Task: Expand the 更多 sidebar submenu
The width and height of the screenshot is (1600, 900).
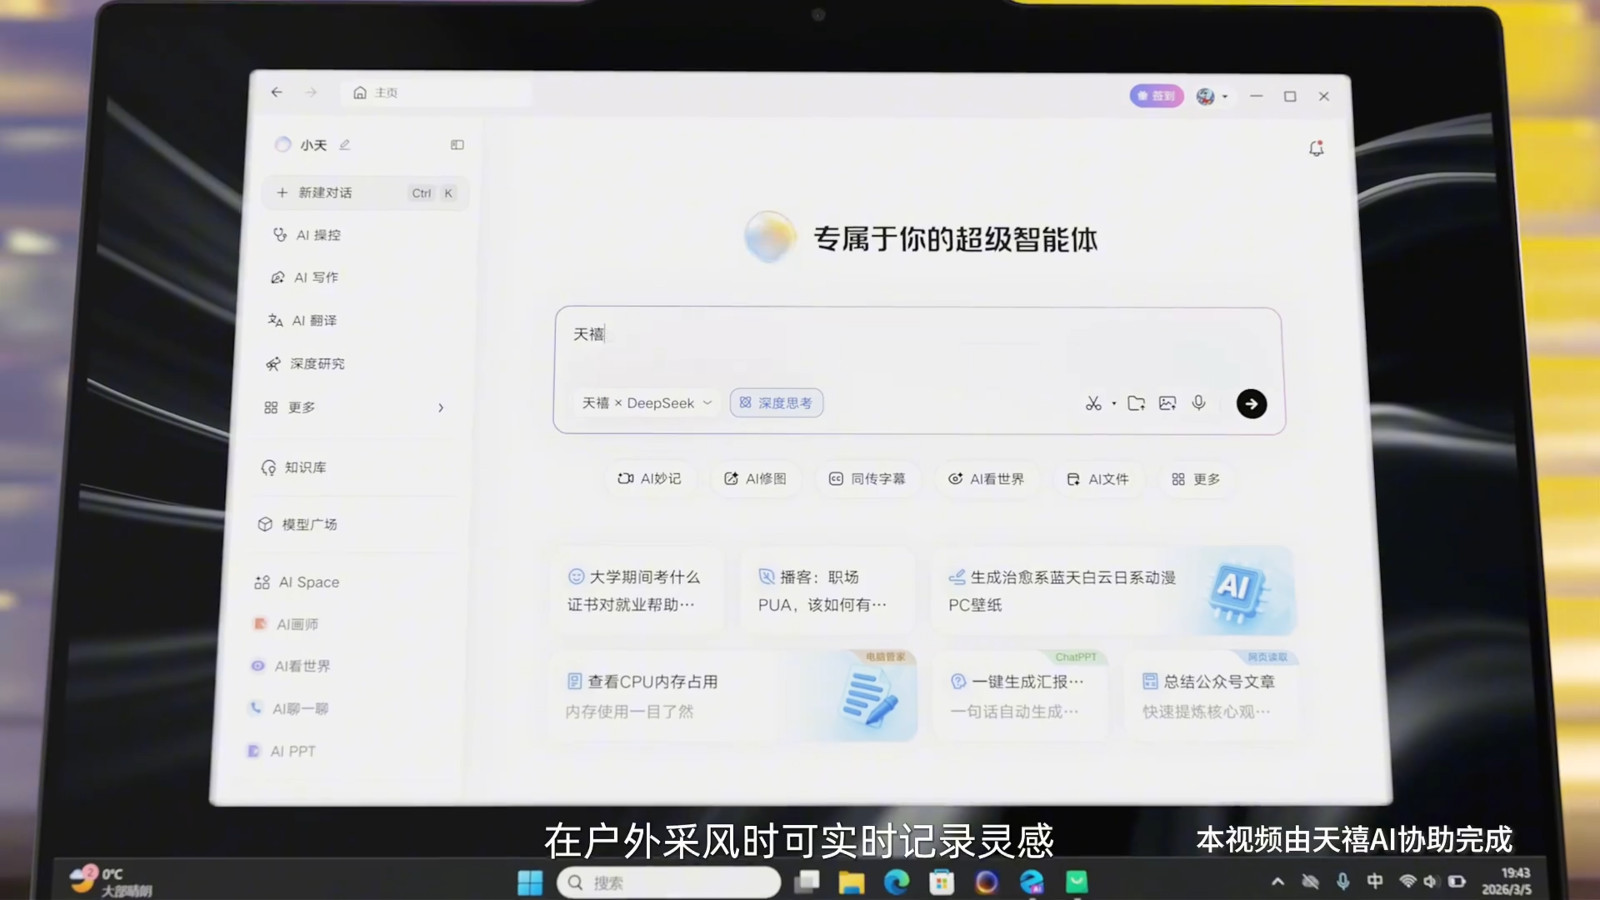Action: (440, 408)
